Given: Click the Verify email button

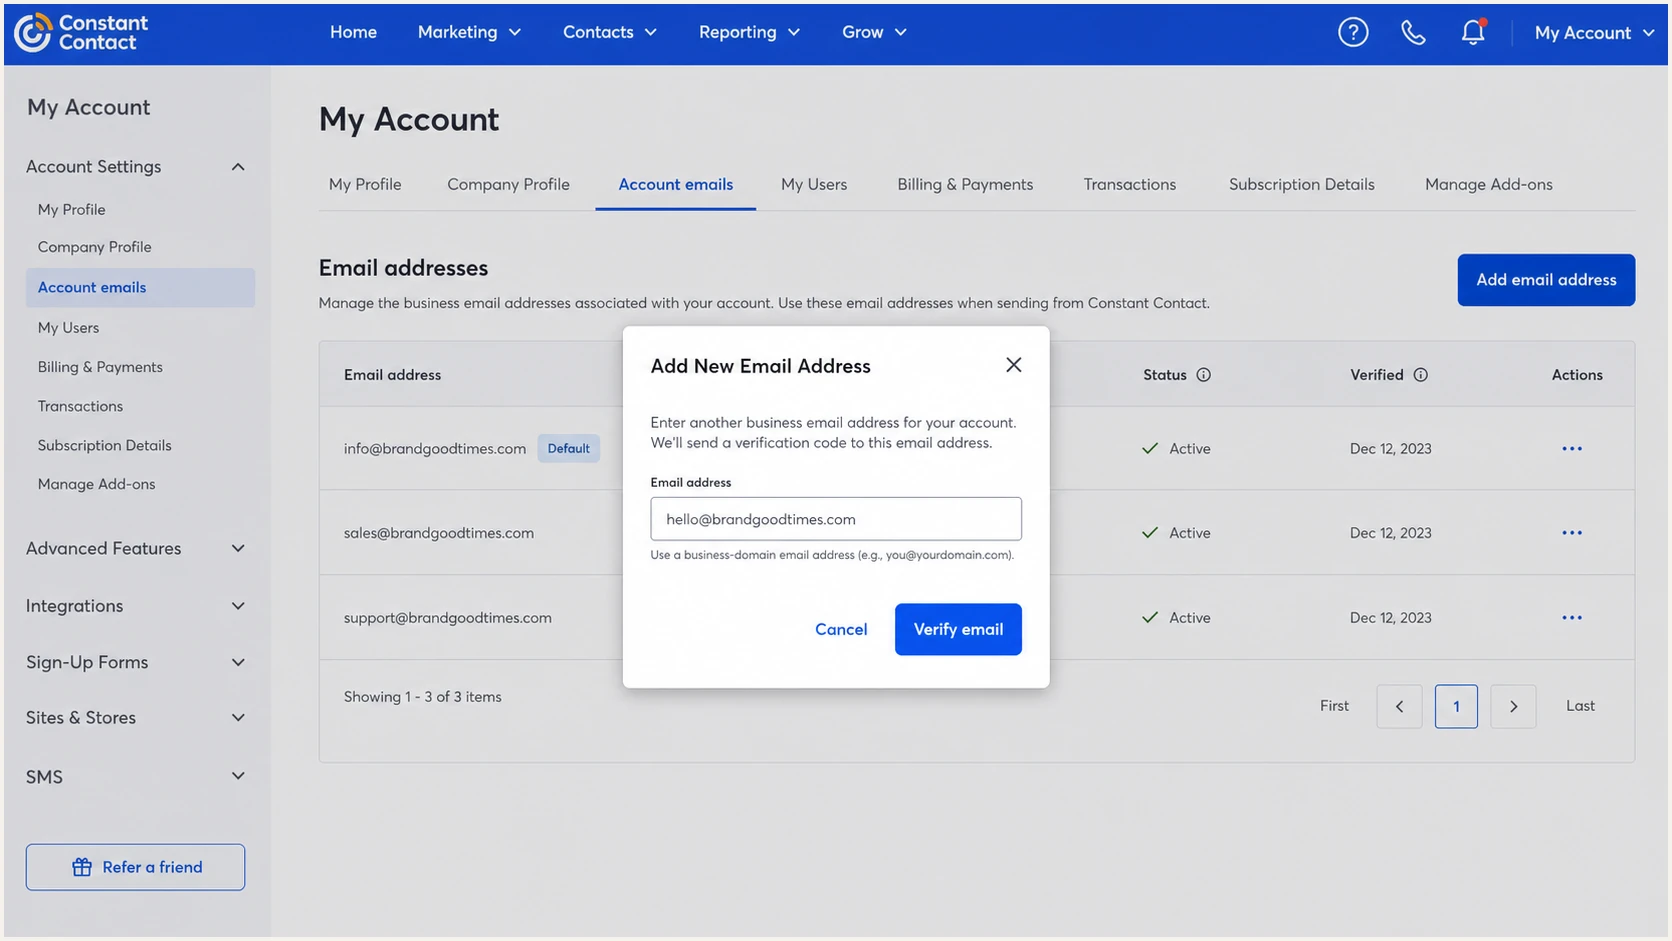Looking at the screenshot, I should point(958,629).
